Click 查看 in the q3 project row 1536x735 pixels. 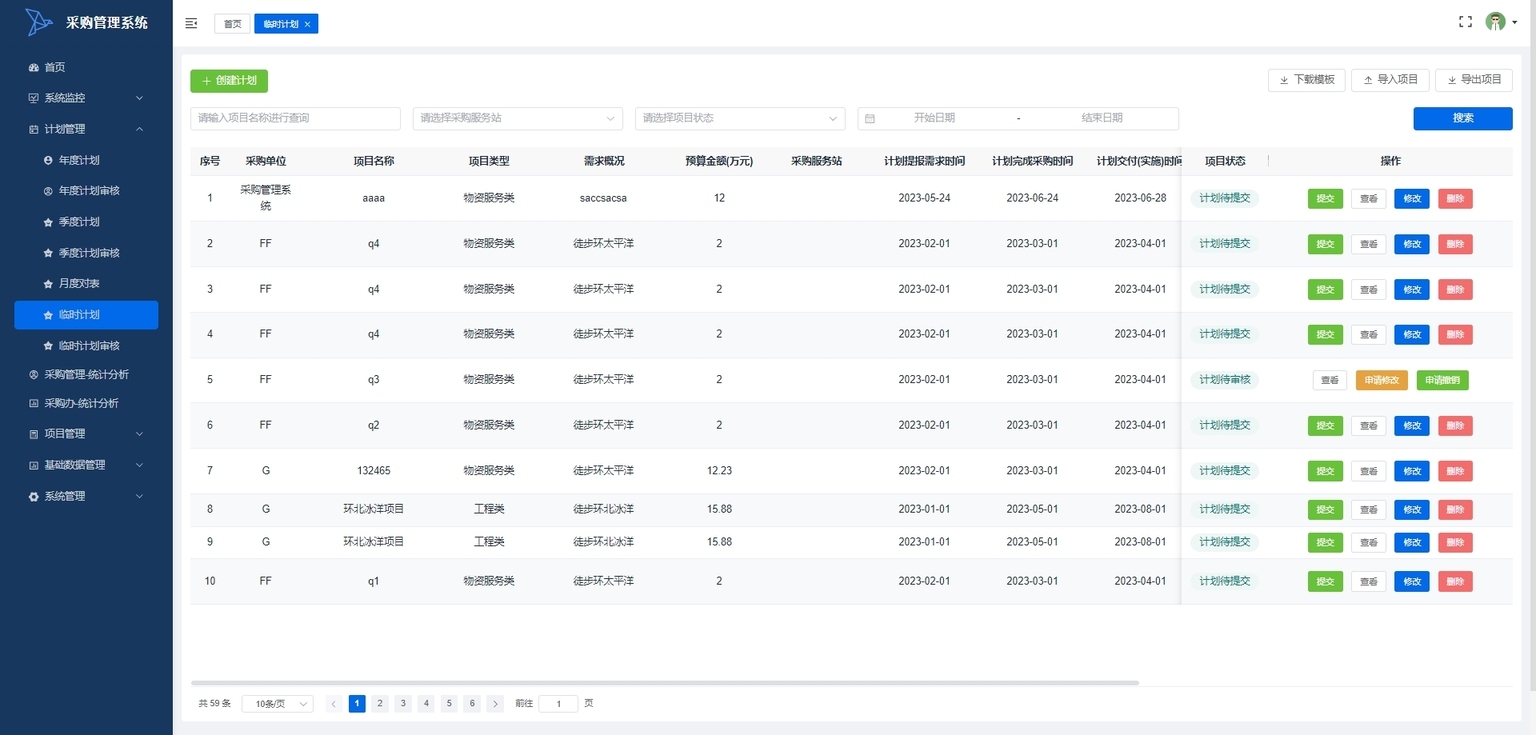click(x=1330, y=380)
